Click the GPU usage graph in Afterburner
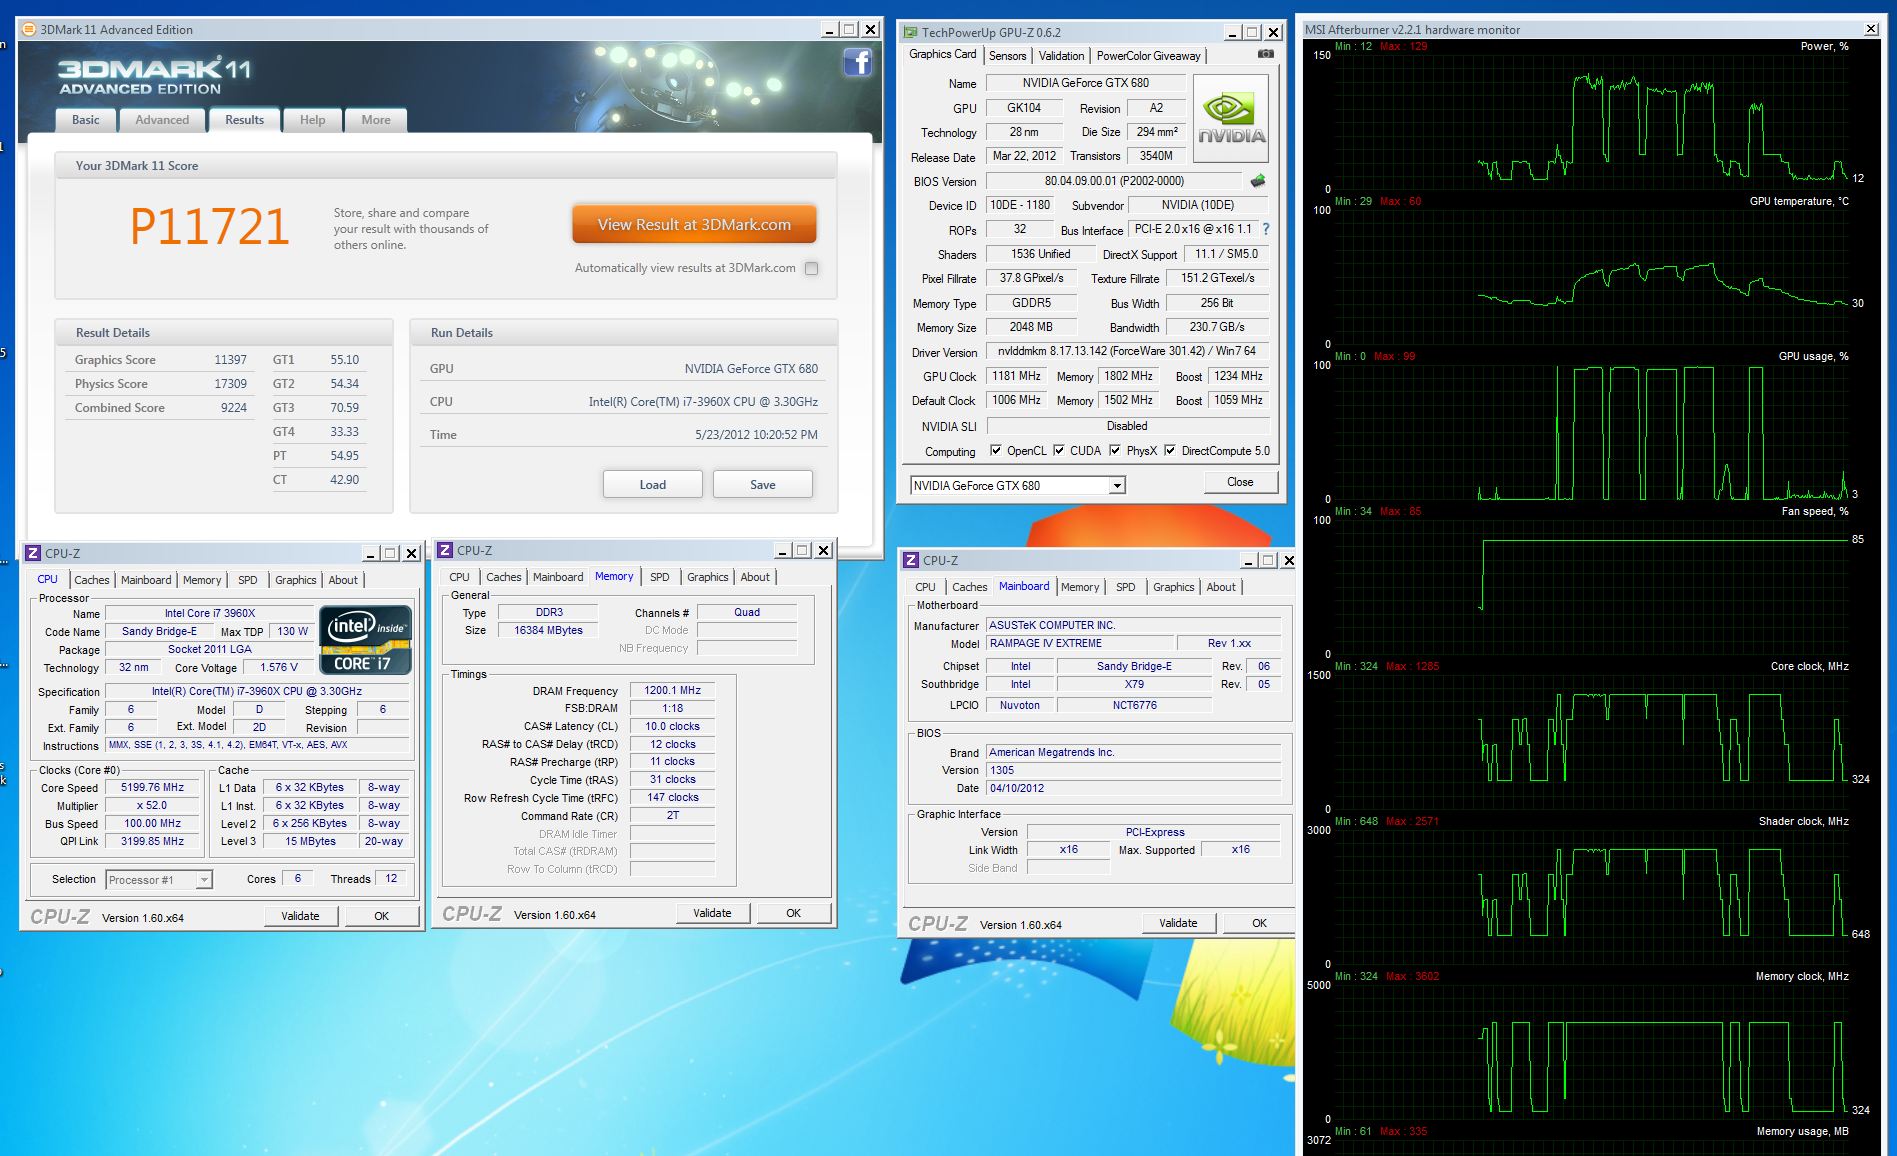This screenshot has height=1156, width=1897. pyautogui.click(x=1591, y=432)
